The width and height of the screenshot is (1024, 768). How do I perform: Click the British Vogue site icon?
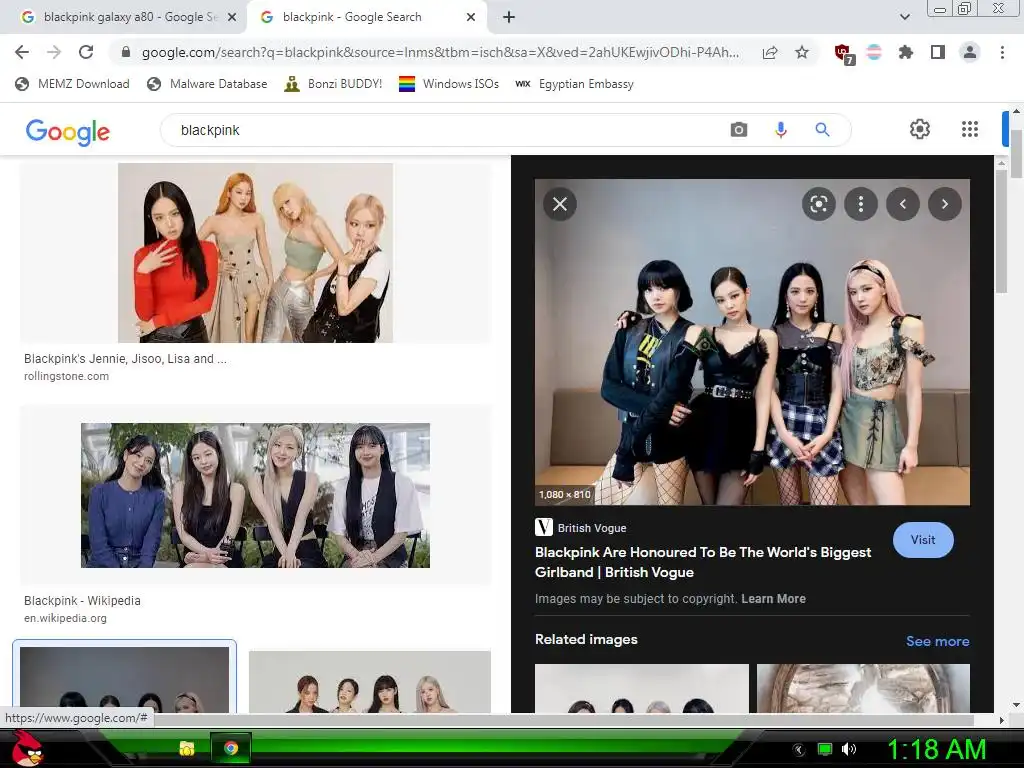coord(543,528)
